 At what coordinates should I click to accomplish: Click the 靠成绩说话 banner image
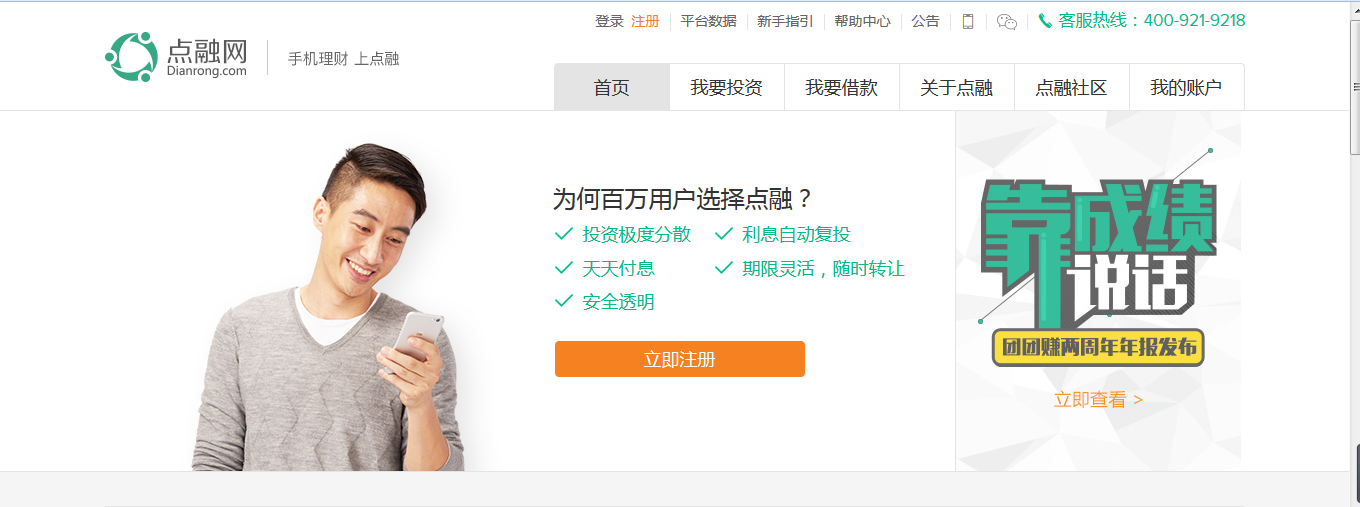coord(1098,270)
